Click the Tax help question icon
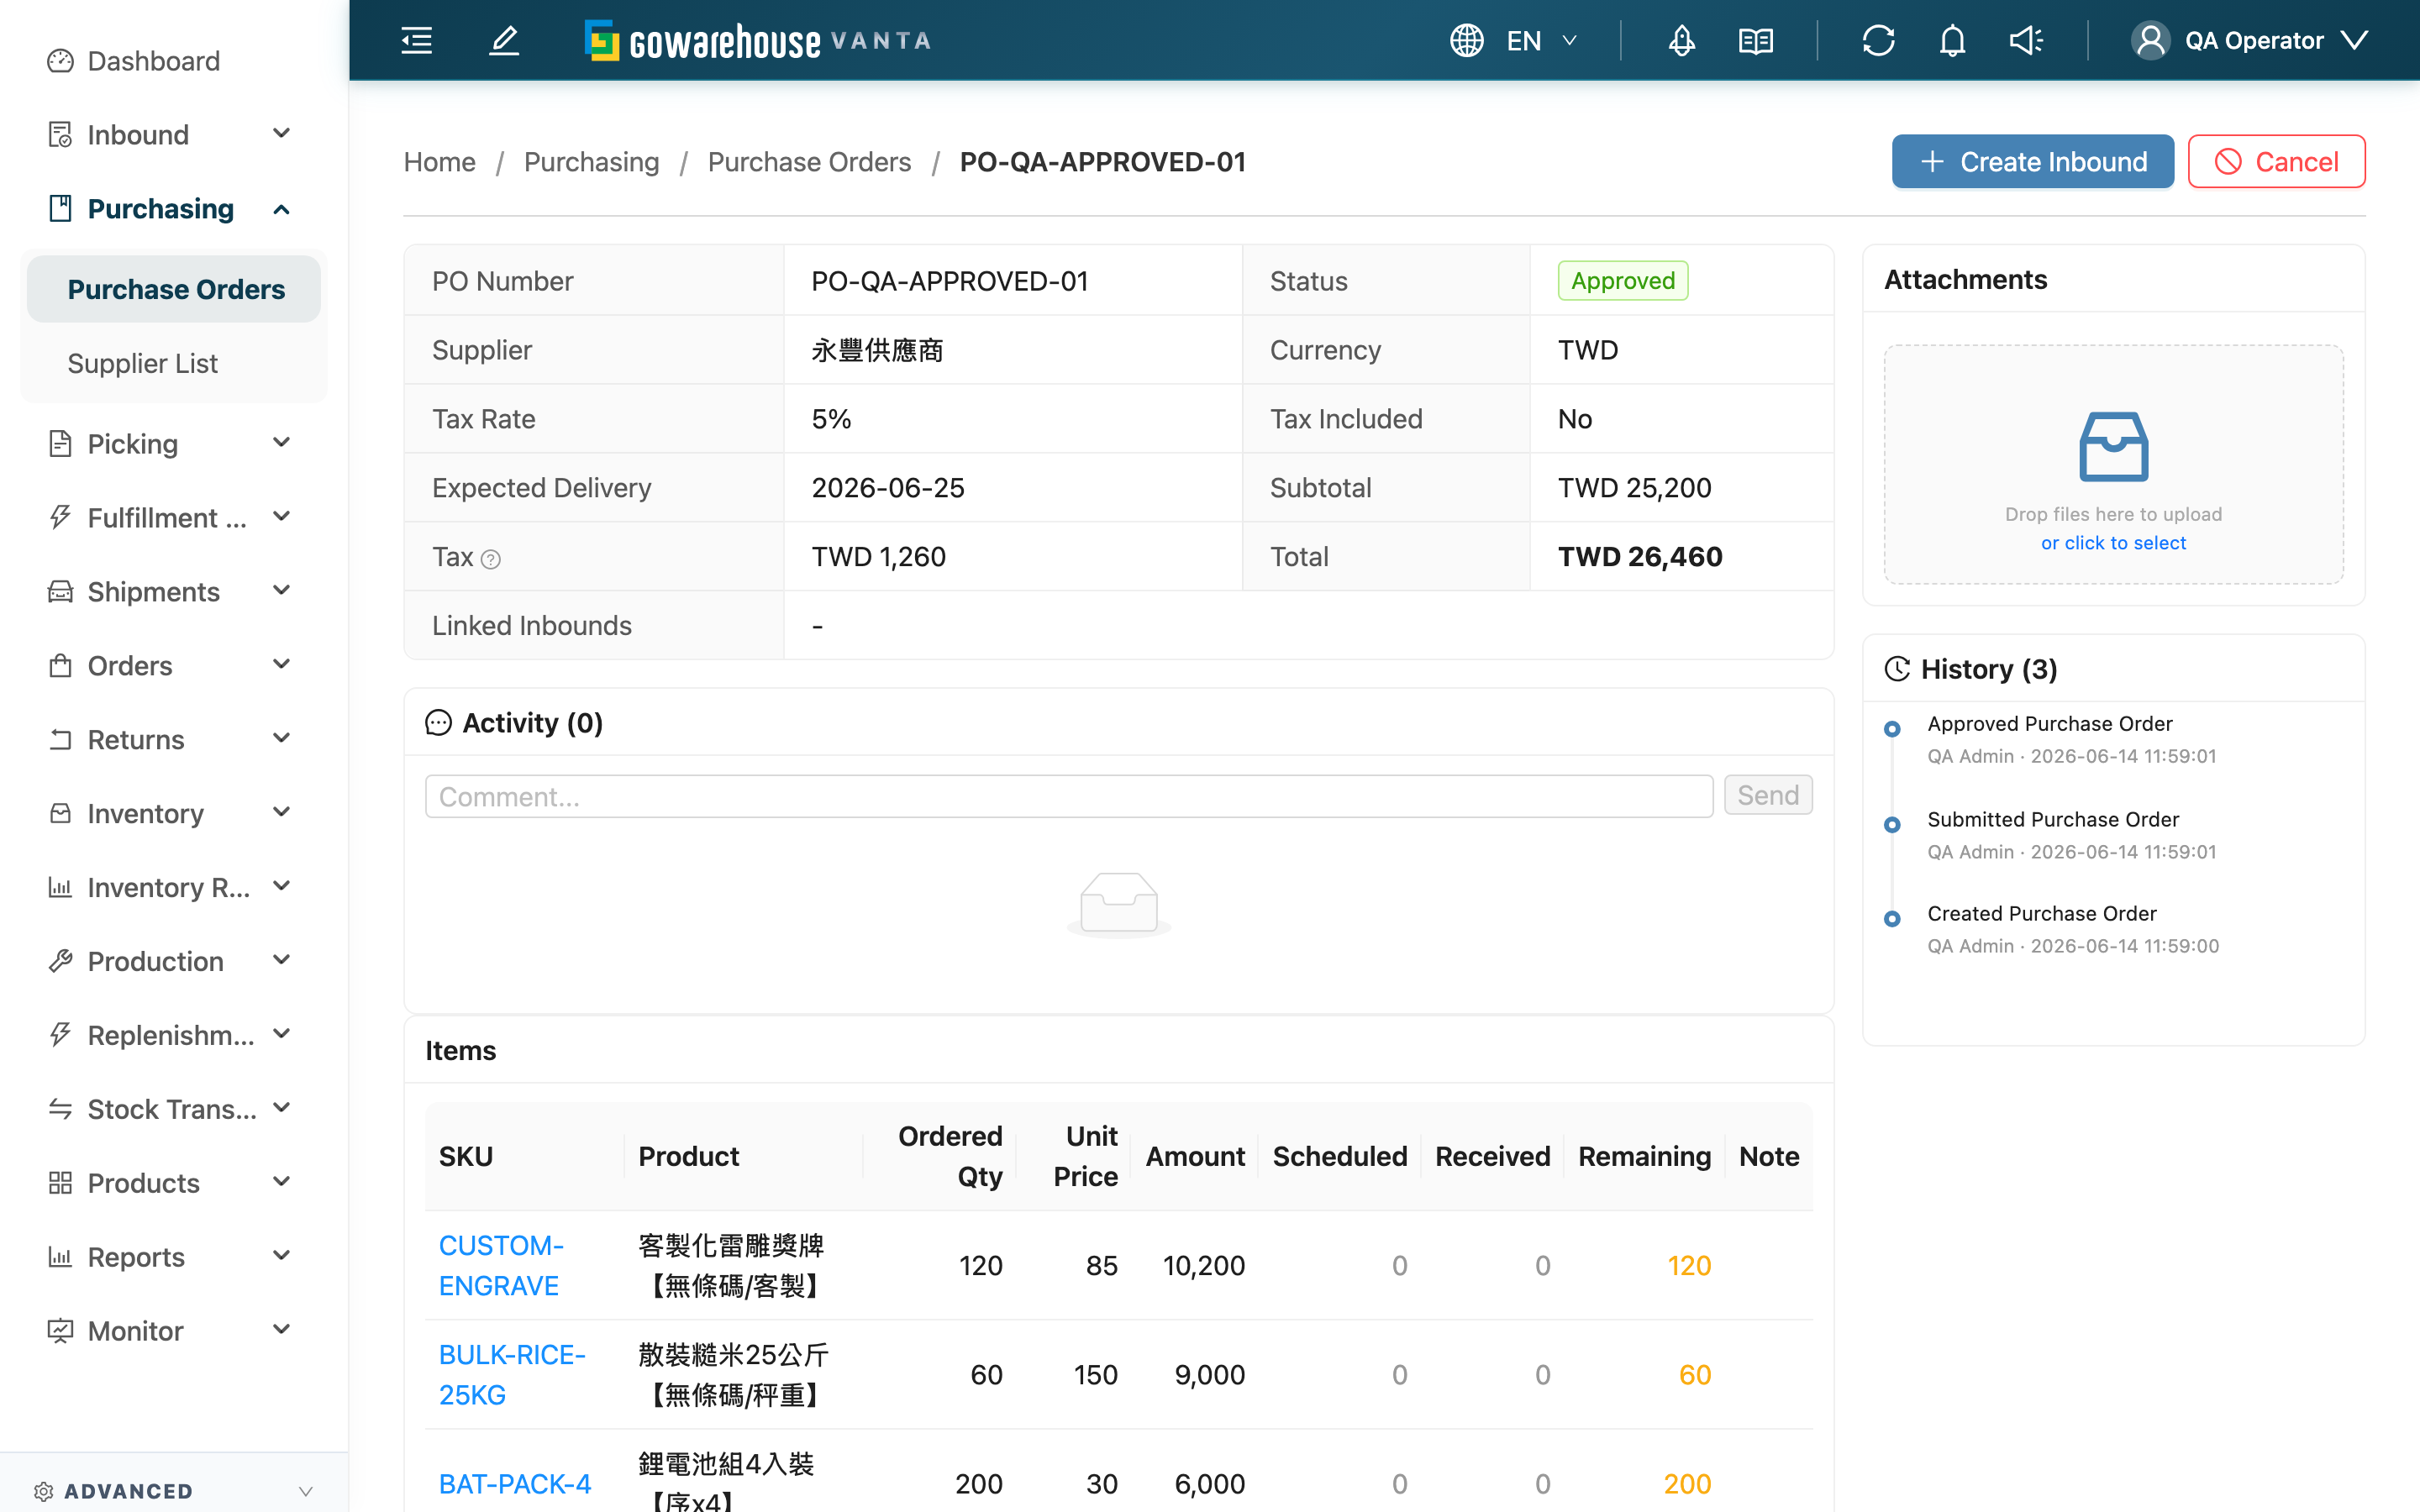 (491, 559)
